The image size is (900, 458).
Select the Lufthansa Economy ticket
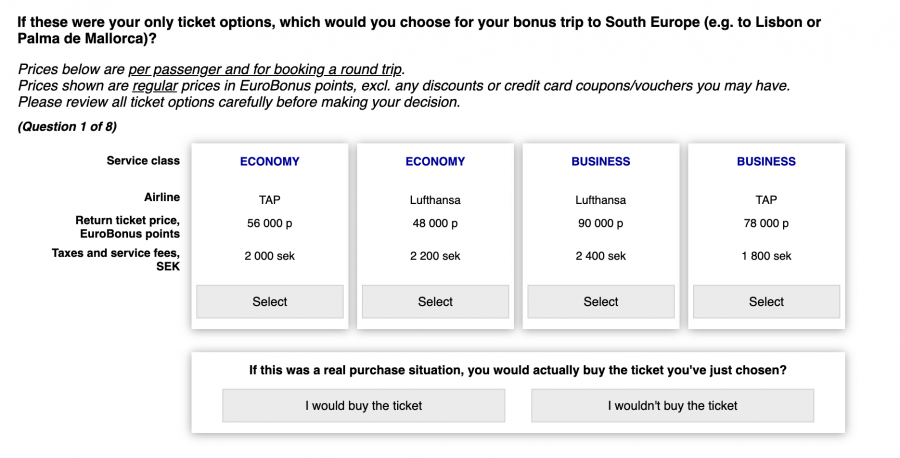[435, 302]
